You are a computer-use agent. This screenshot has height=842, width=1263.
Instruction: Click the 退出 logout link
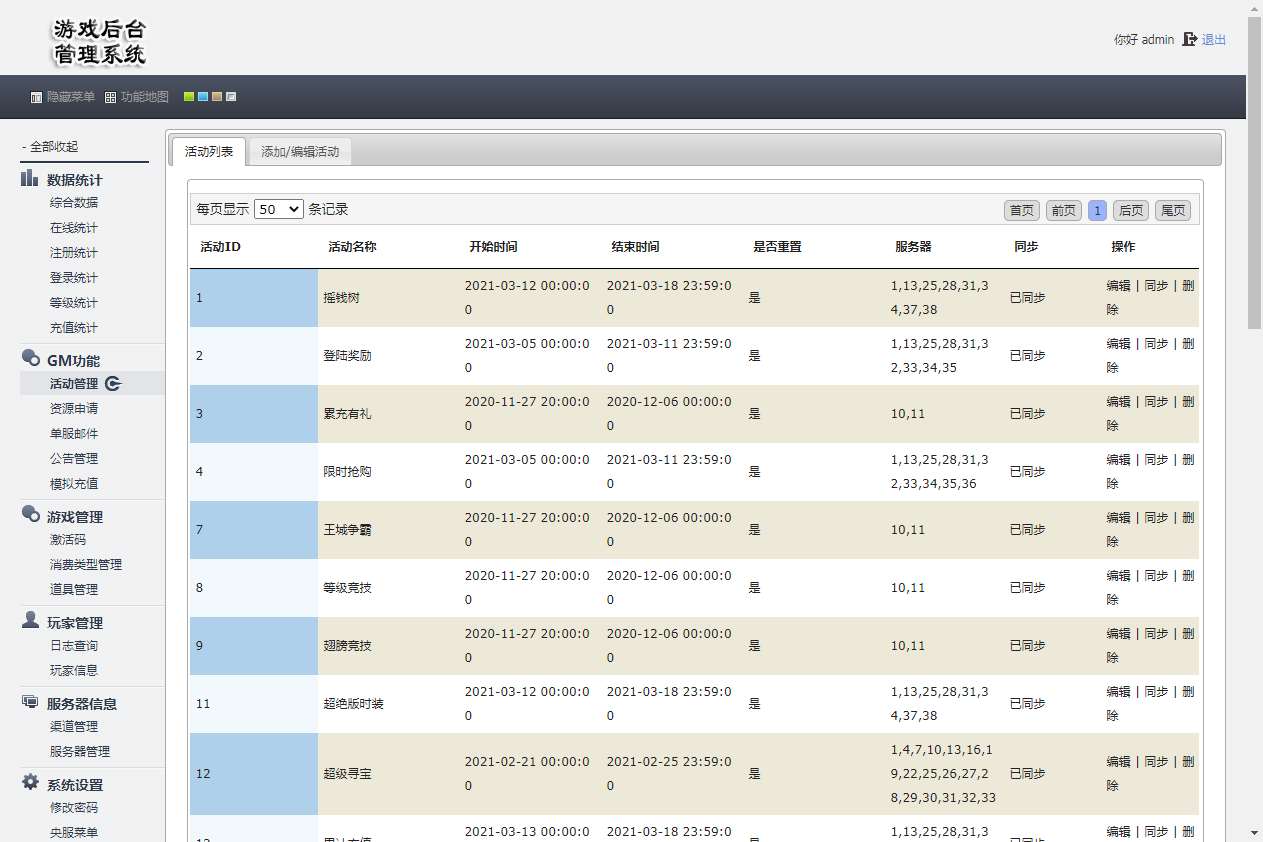pos(1214,40)
